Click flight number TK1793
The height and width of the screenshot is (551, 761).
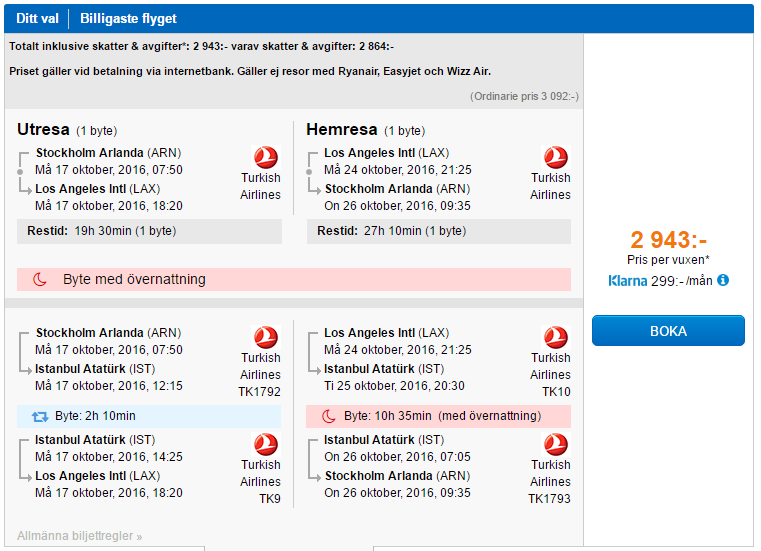(549, 499)
